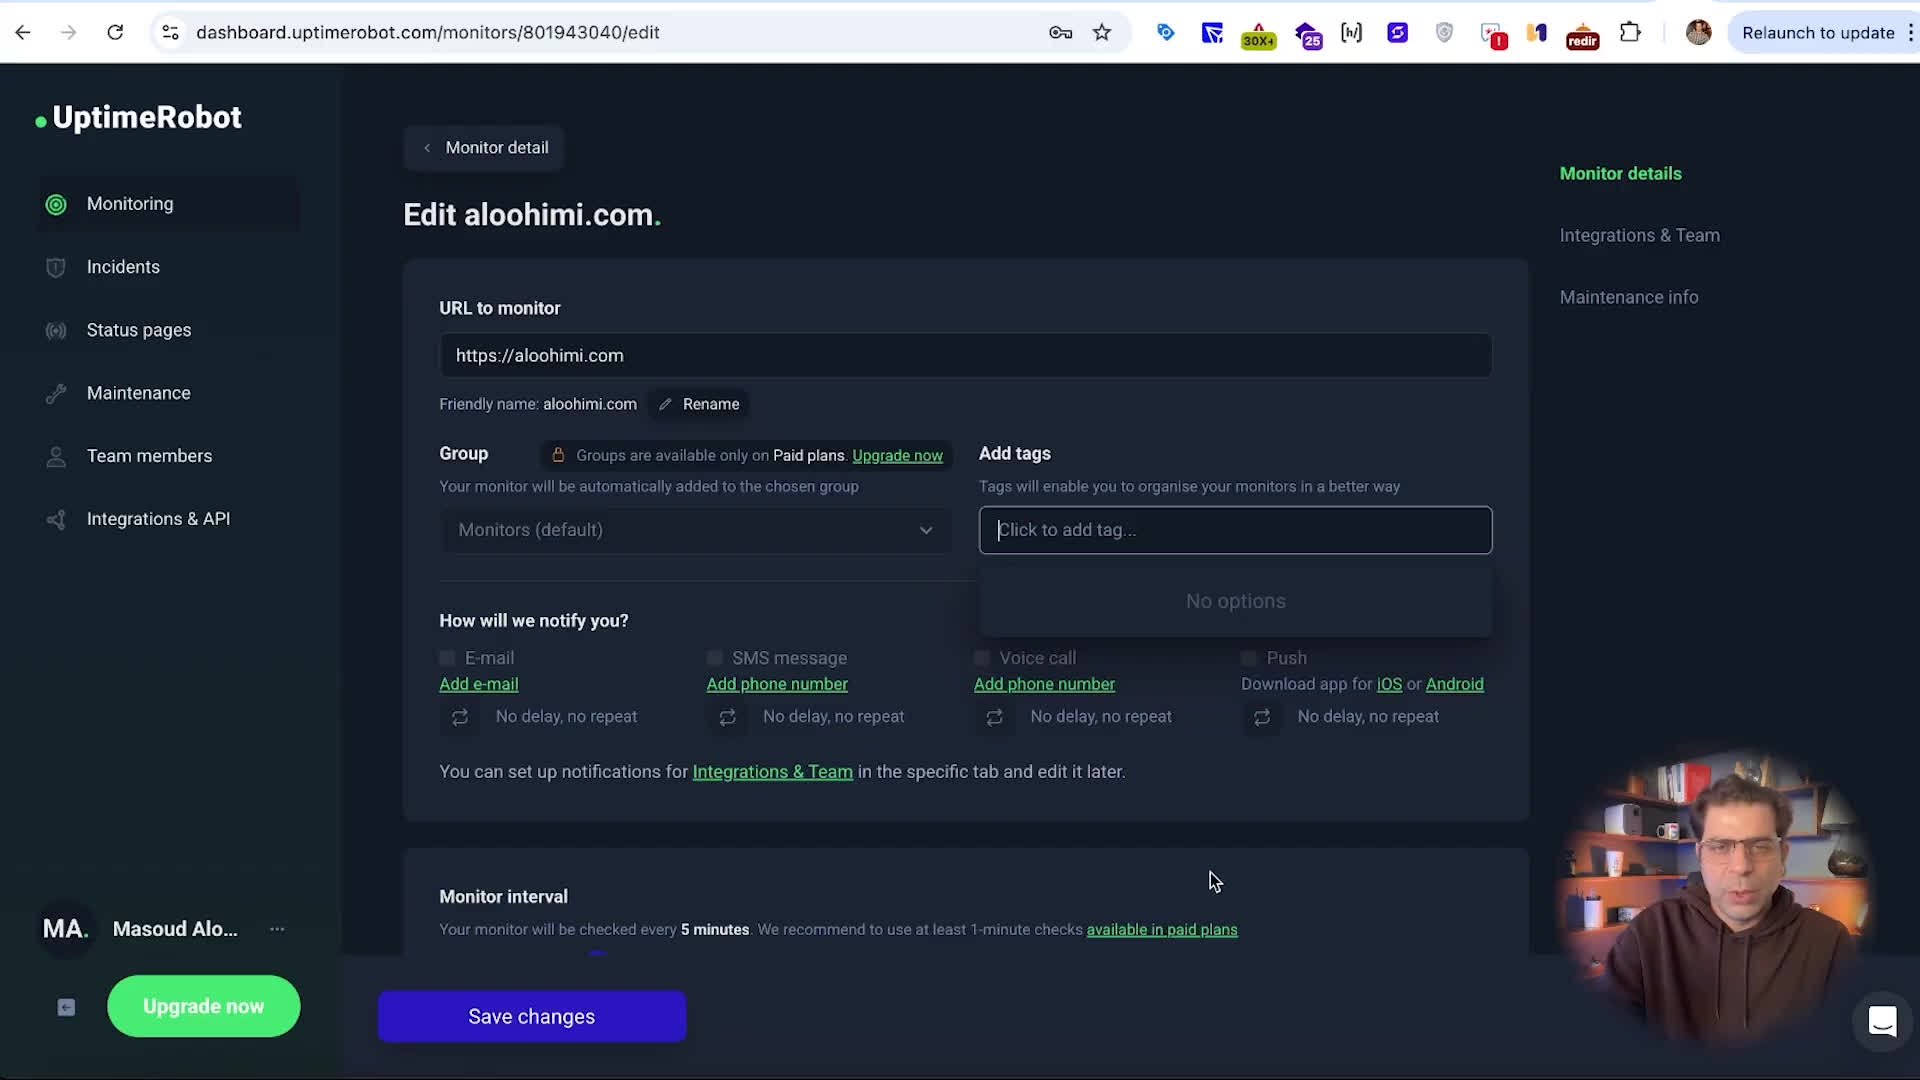Click the Push repeat settings icon
Image resolution: width=1920 pixels, height=1080 pixels.
point(1262,717)
